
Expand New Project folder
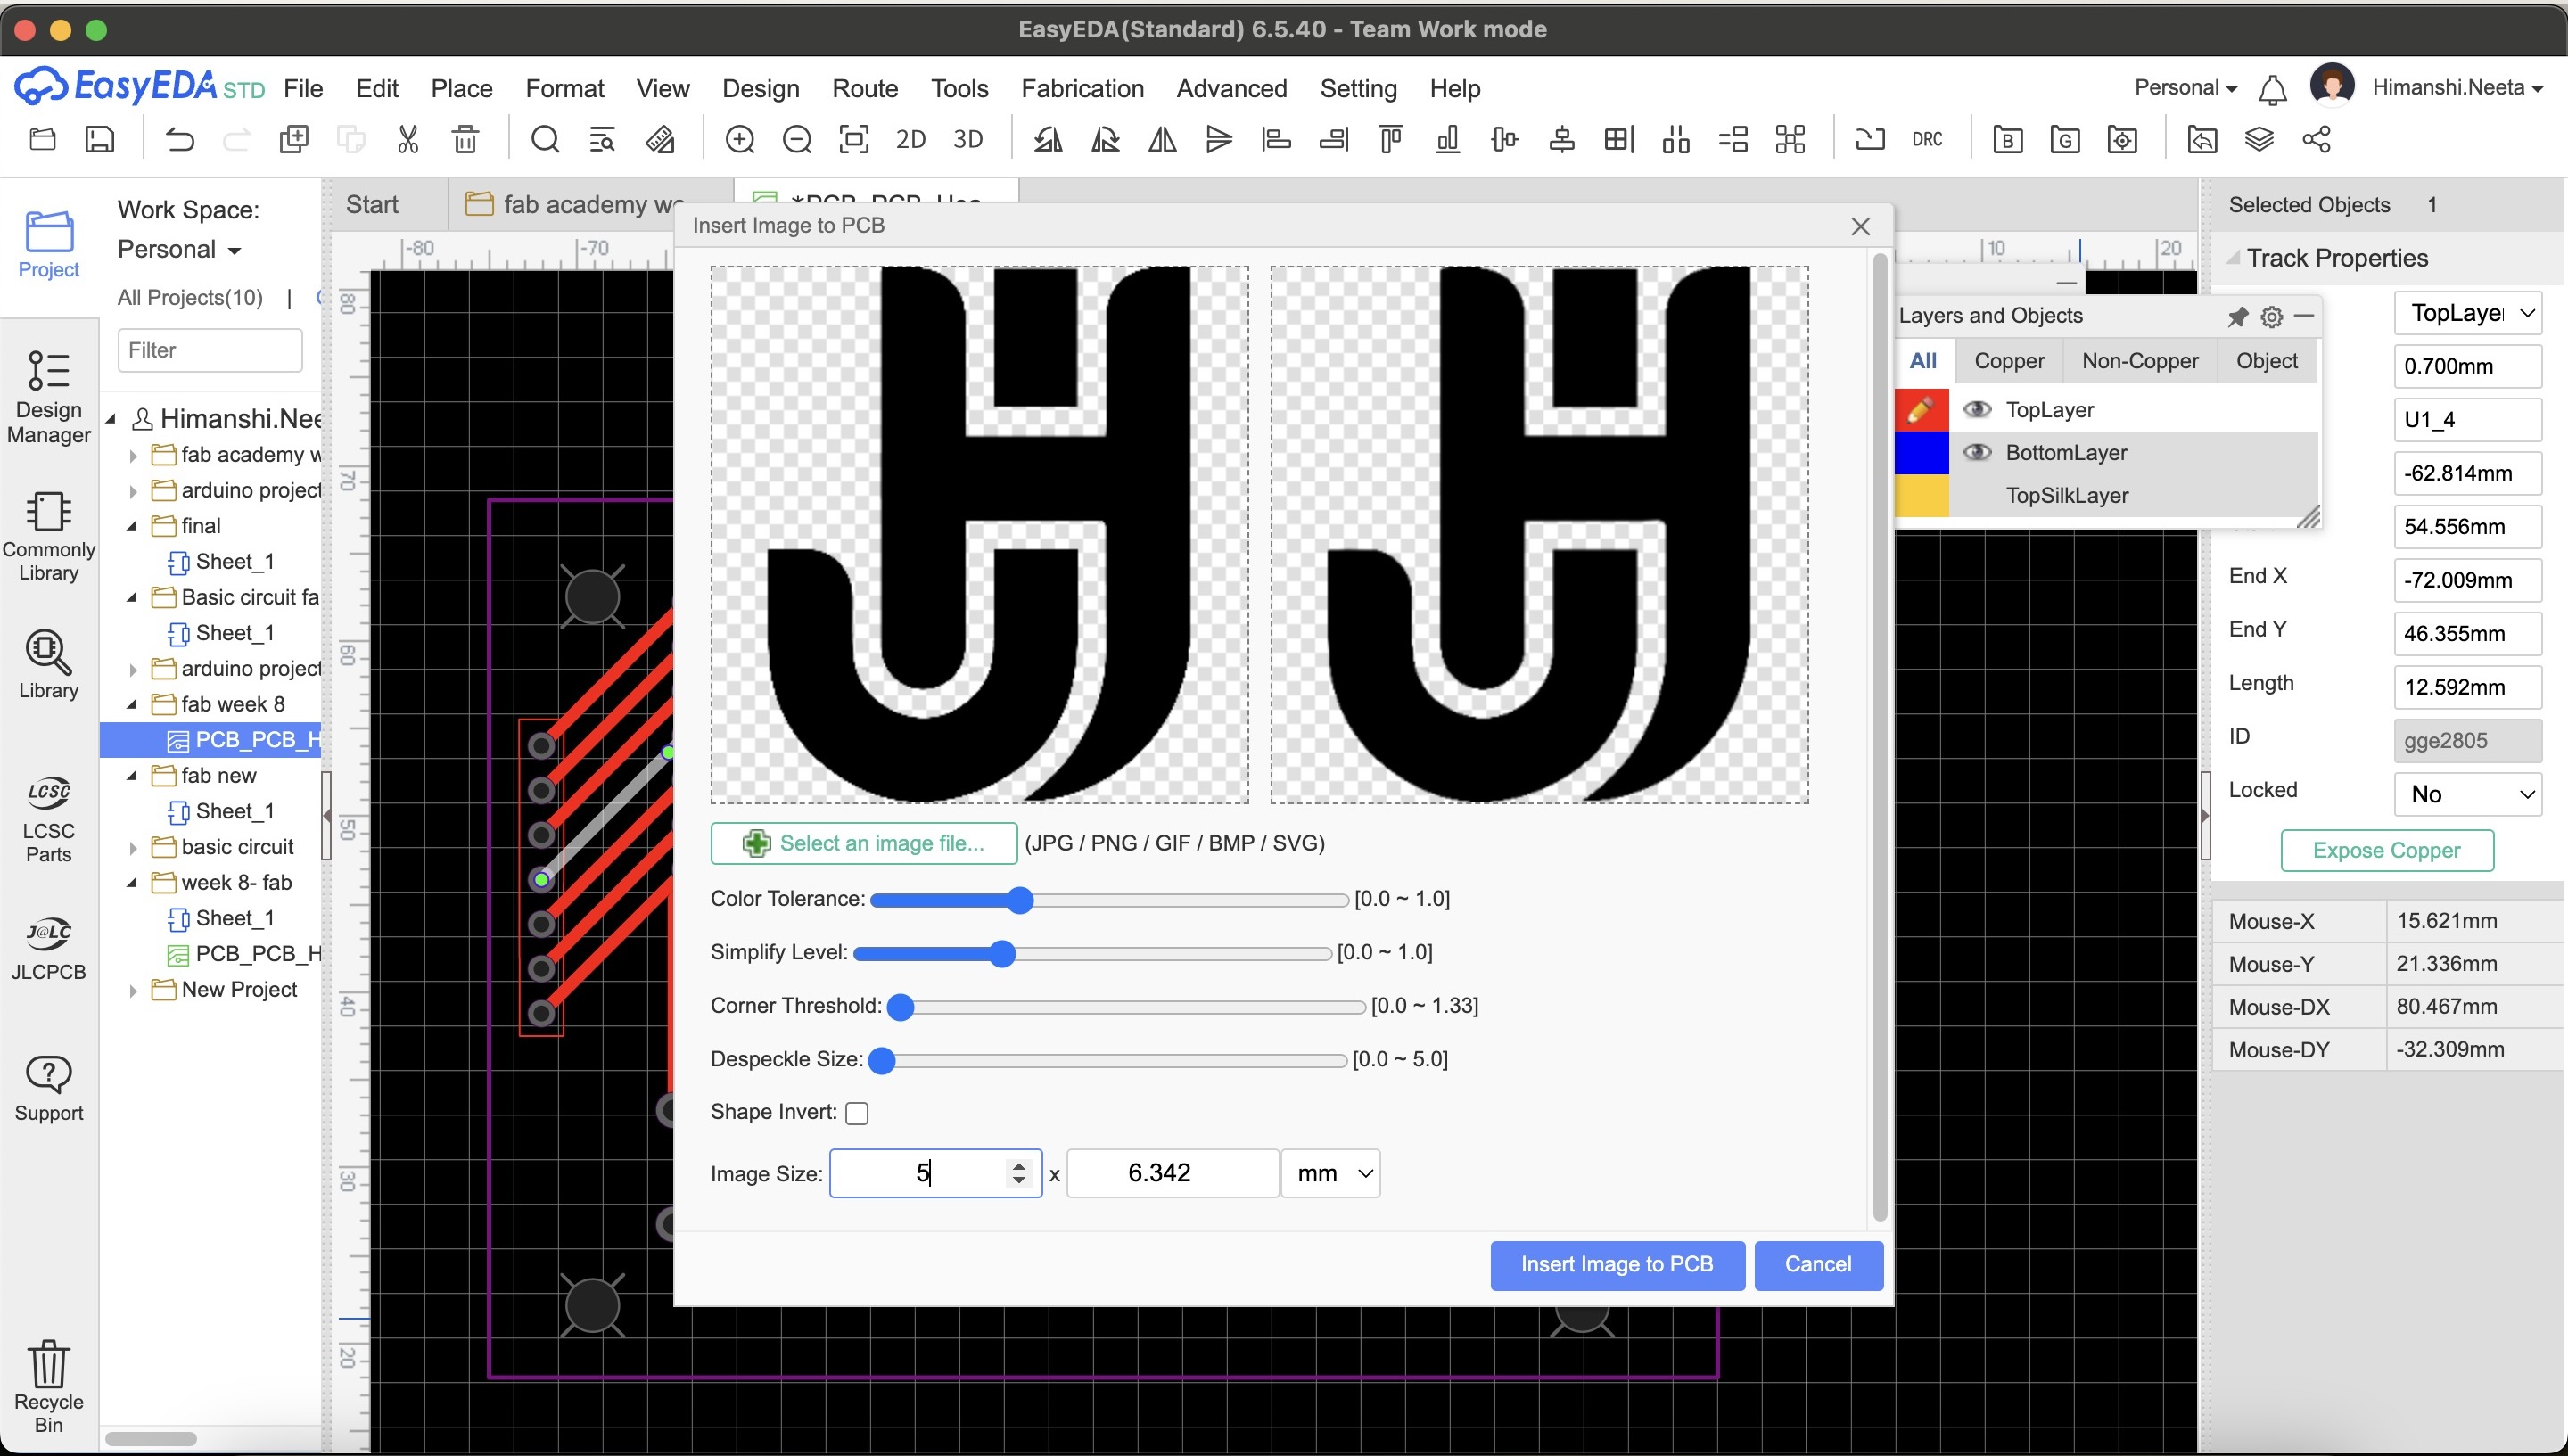click(x=133, y=990)
